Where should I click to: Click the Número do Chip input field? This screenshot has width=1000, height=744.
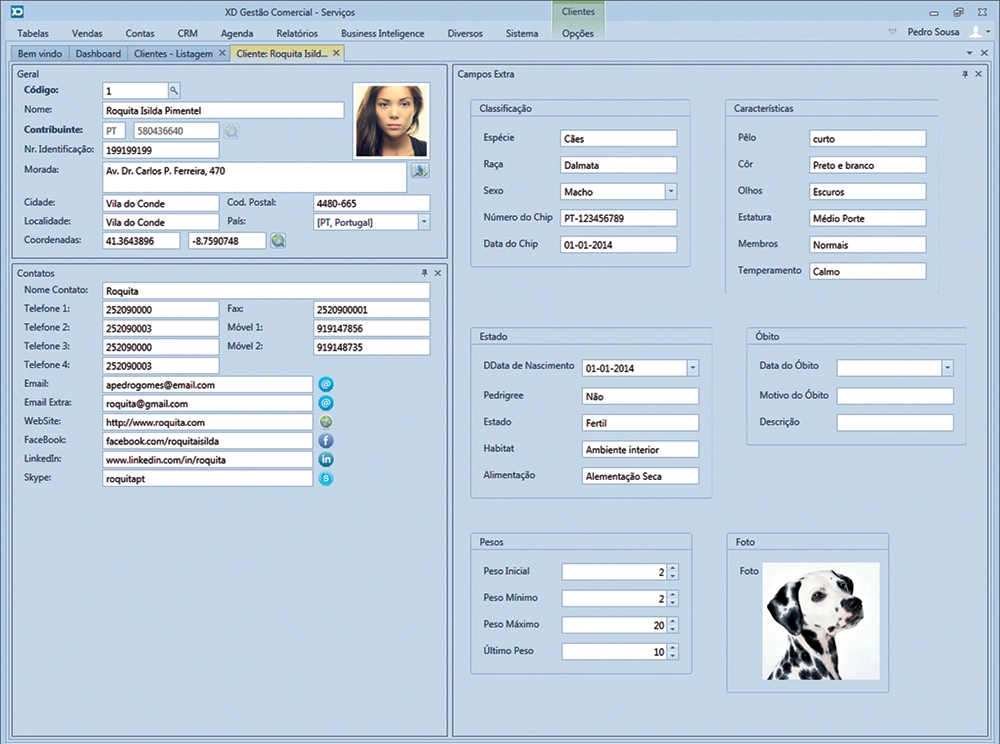(618, 218)
